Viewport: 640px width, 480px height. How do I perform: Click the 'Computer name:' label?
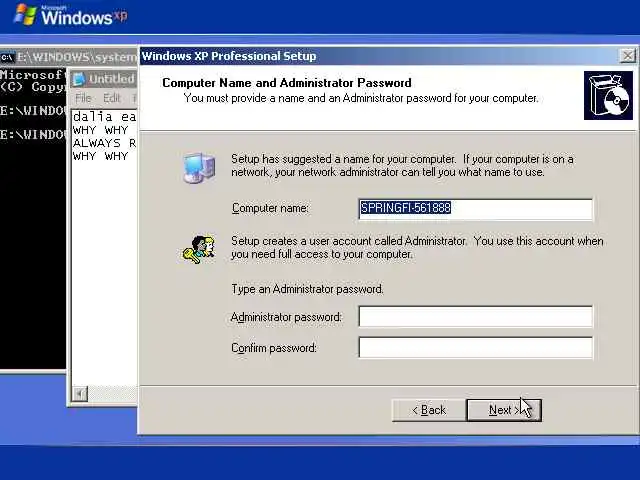click(270, 208)
